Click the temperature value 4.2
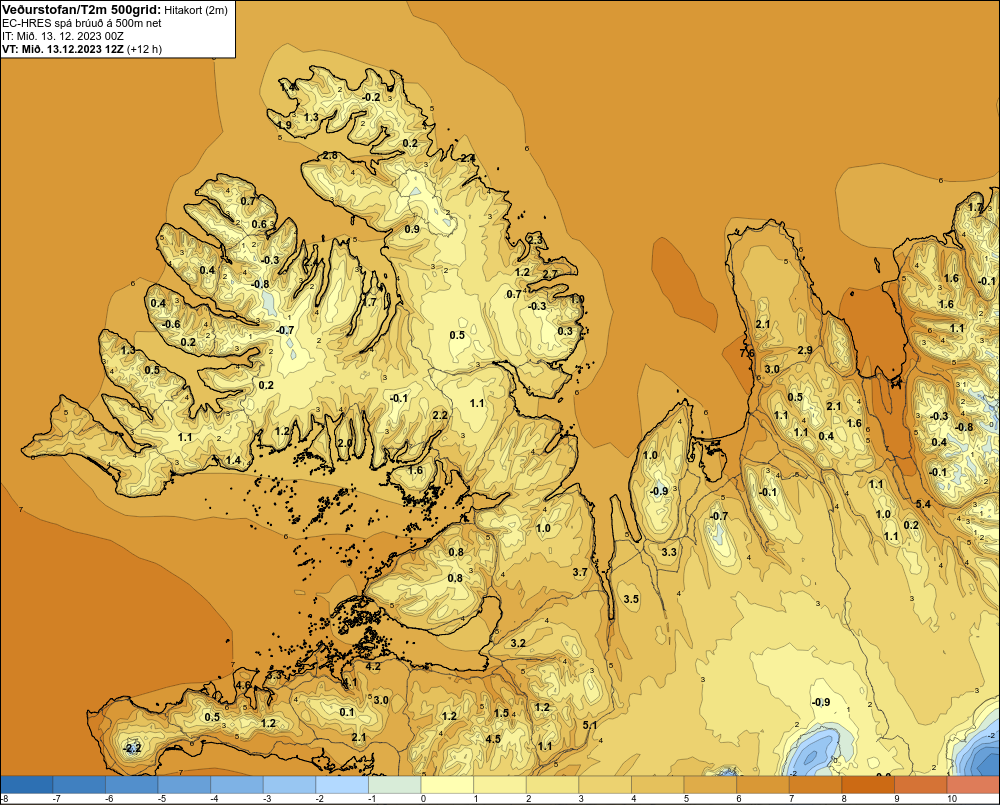This screenshot has width=1000, height=805. (372, 667)
